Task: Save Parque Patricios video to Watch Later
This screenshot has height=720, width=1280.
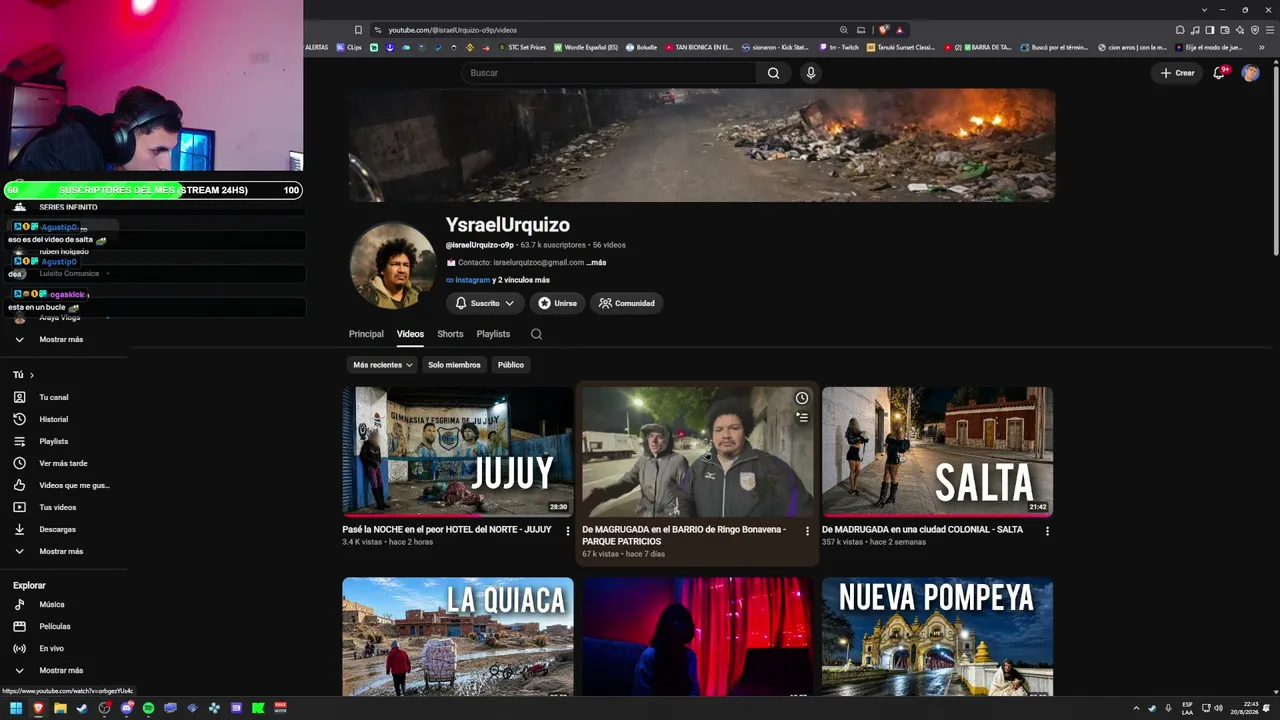Action: point(802,398)
